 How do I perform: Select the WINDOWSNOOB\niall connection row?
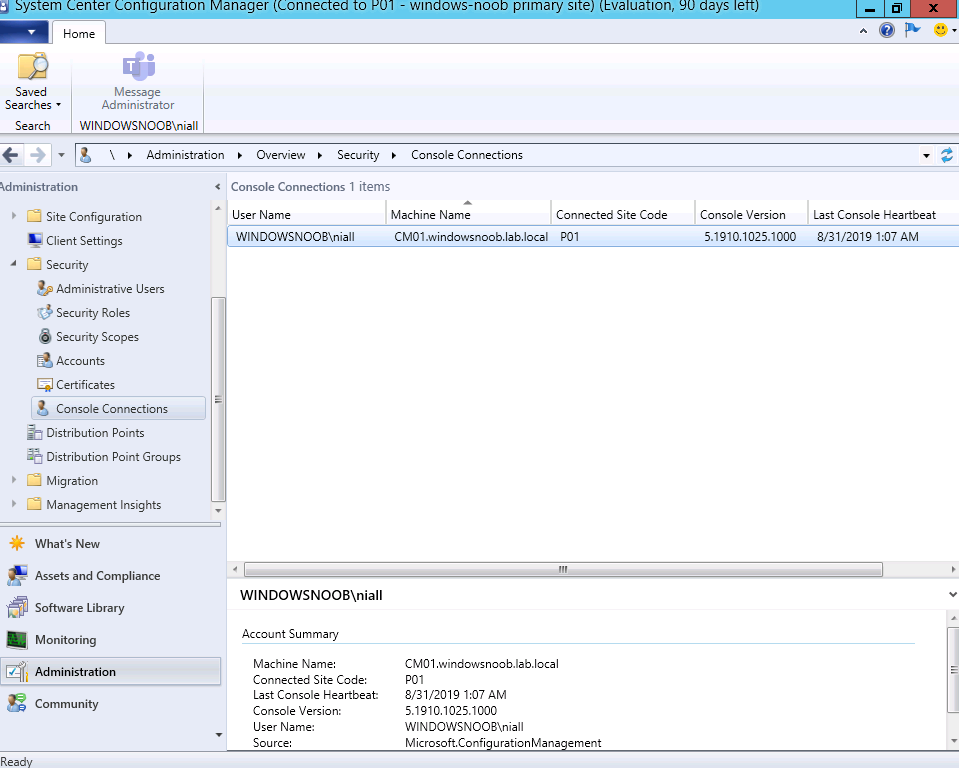[x=593, y=237]
